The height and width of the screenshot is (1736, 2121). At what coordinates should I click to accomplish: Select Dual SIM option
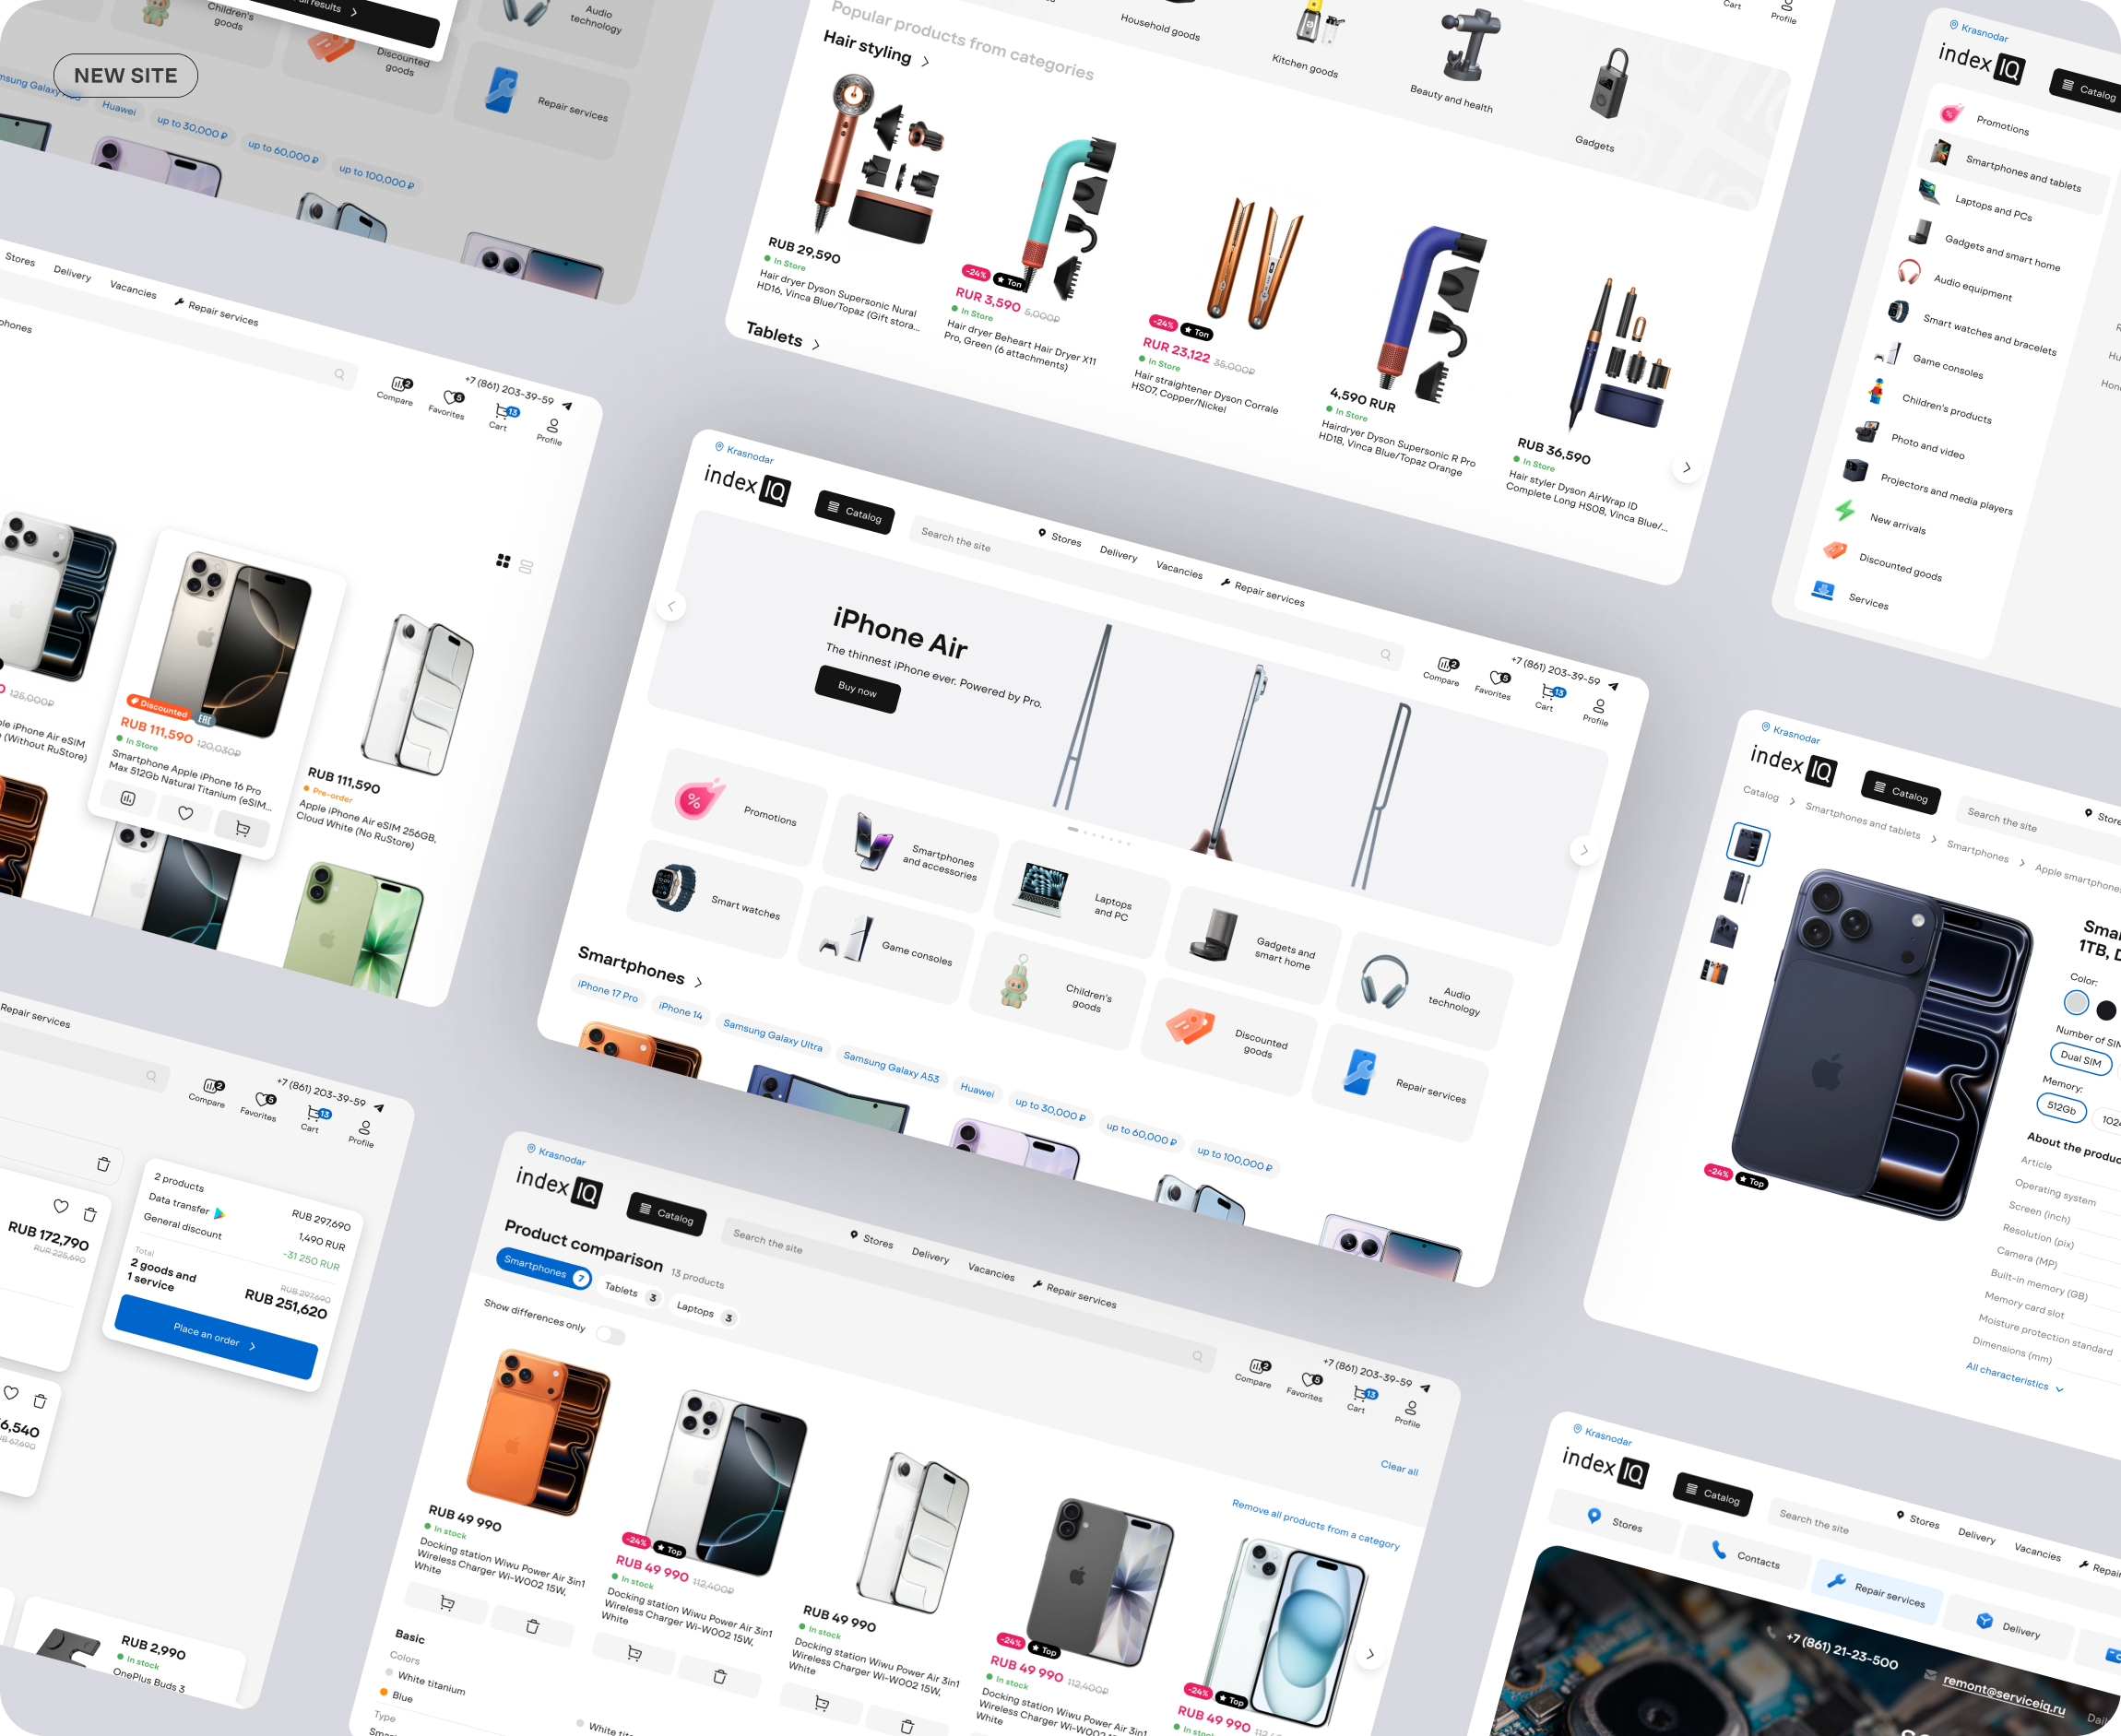[2080, 1057]
